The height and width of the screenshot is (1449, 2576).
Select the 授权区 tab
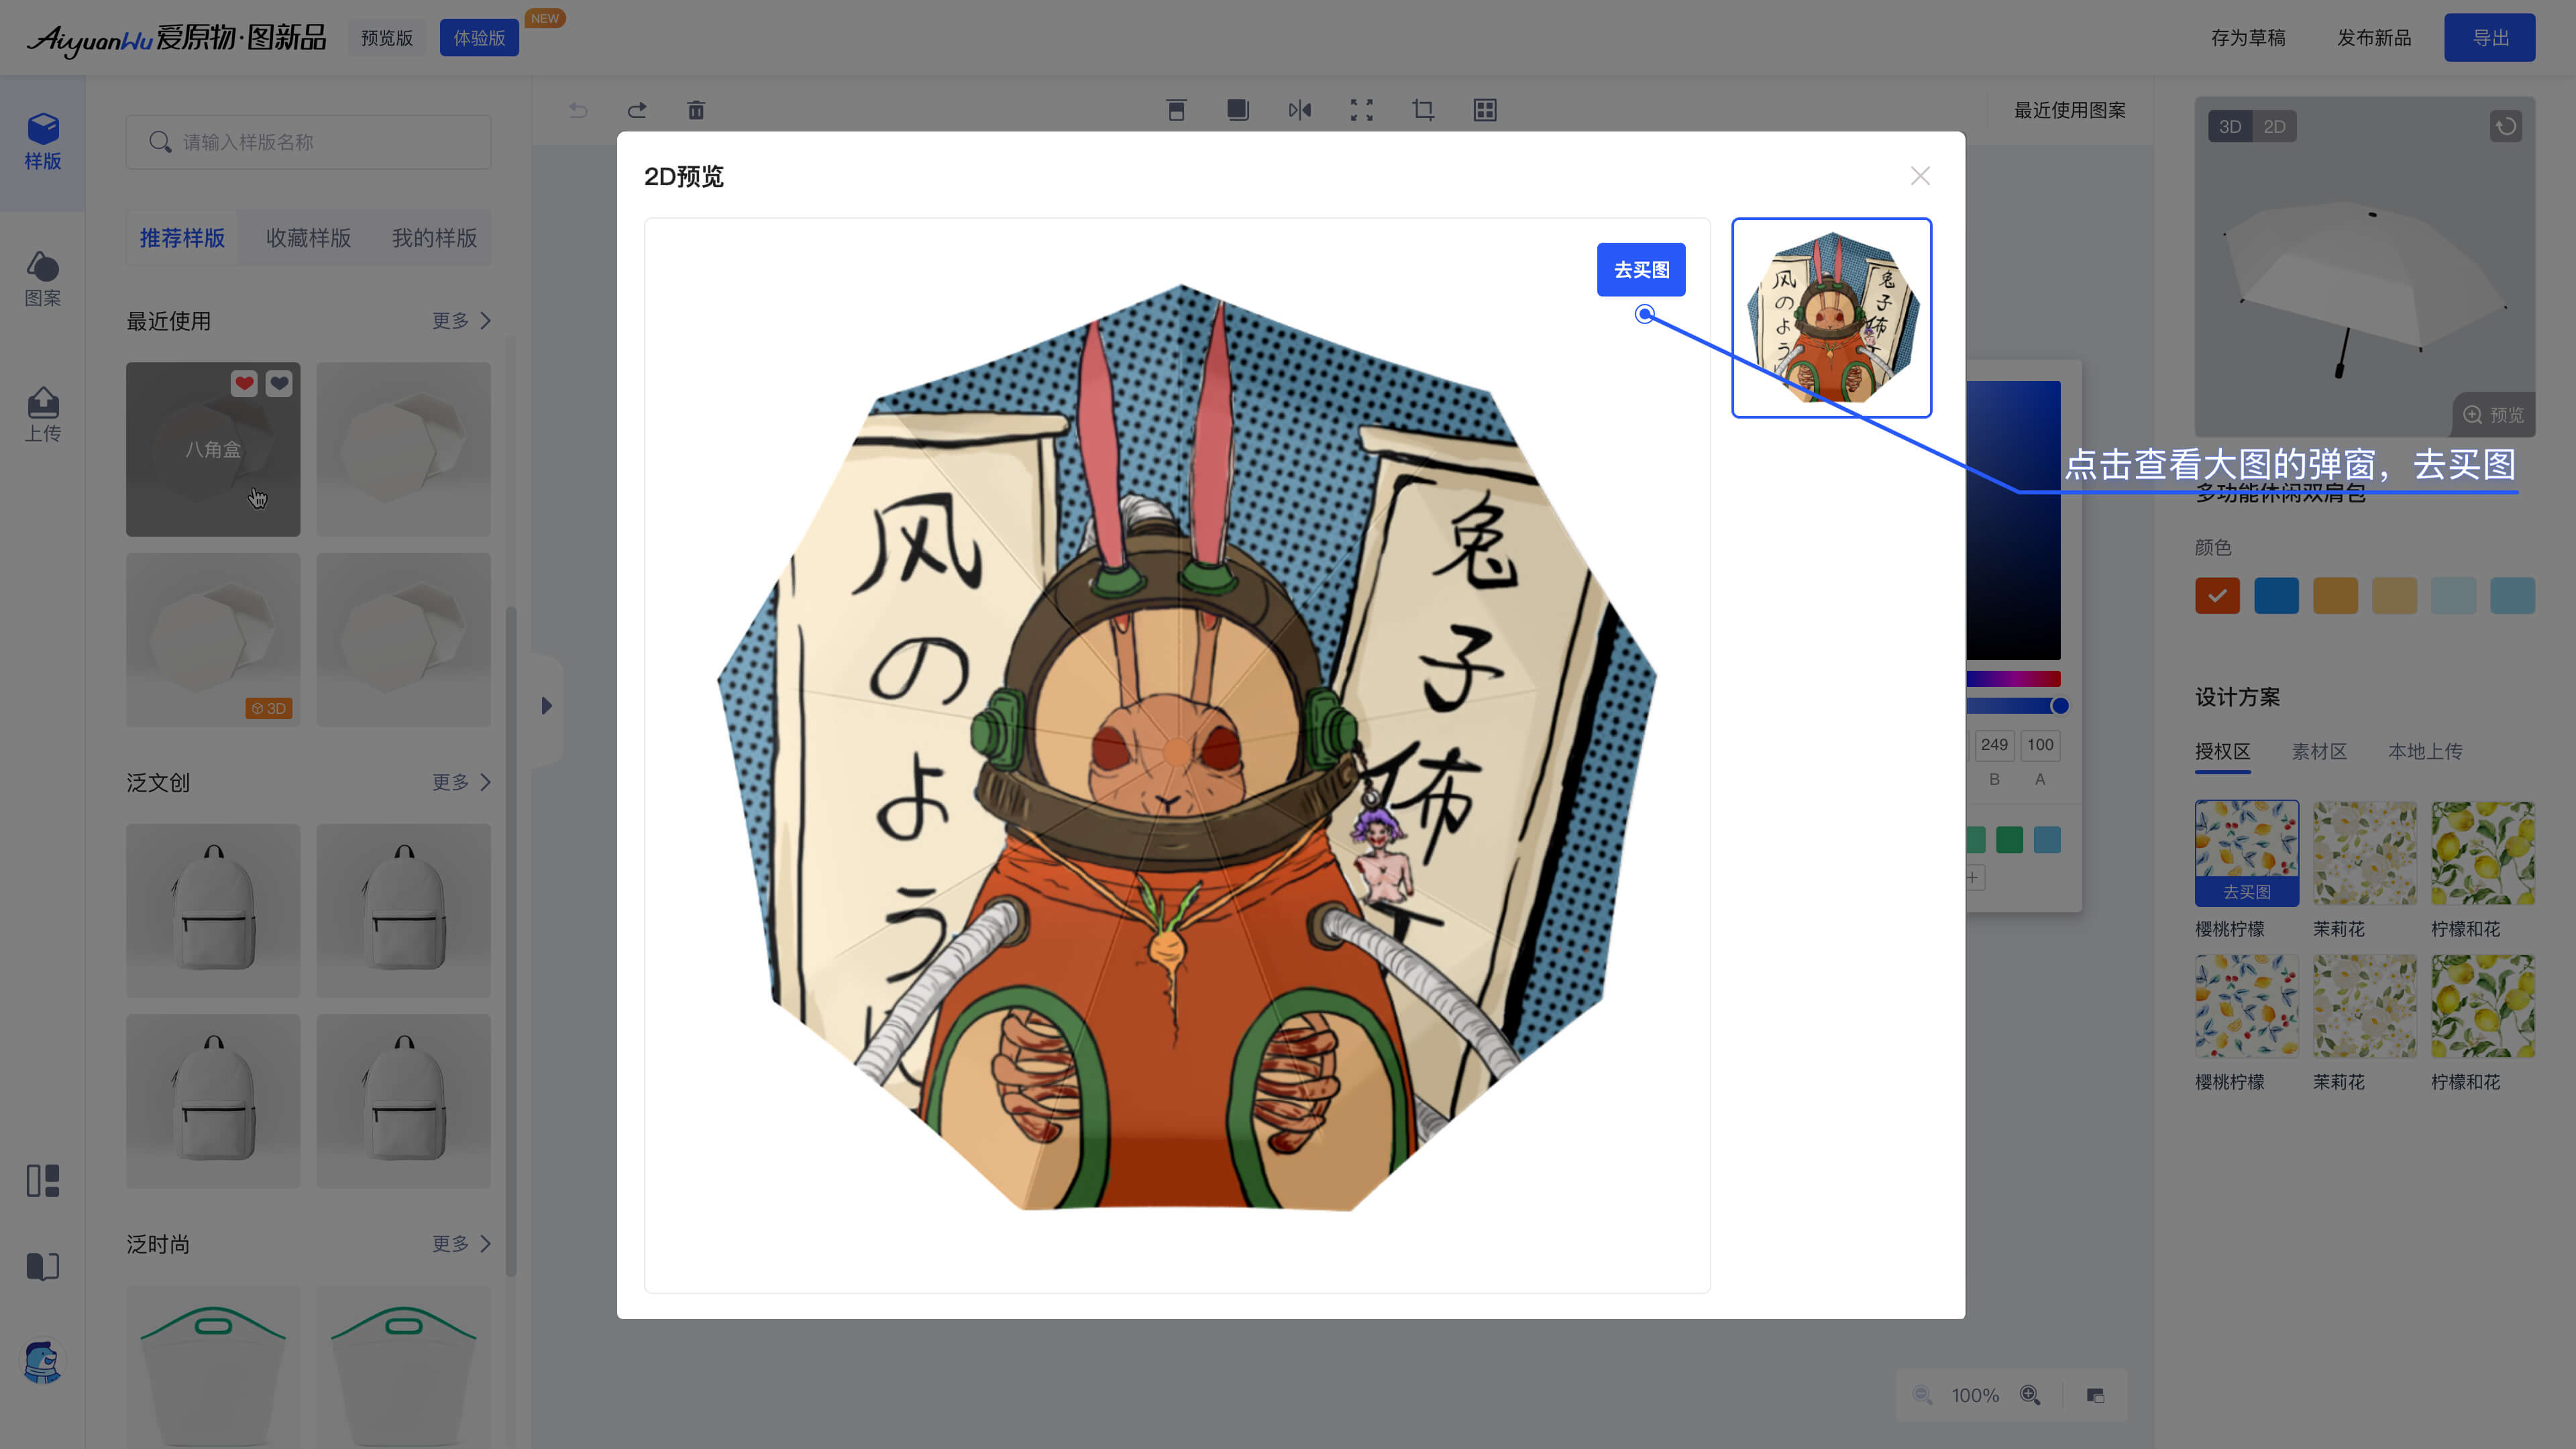click(2222, 751)
